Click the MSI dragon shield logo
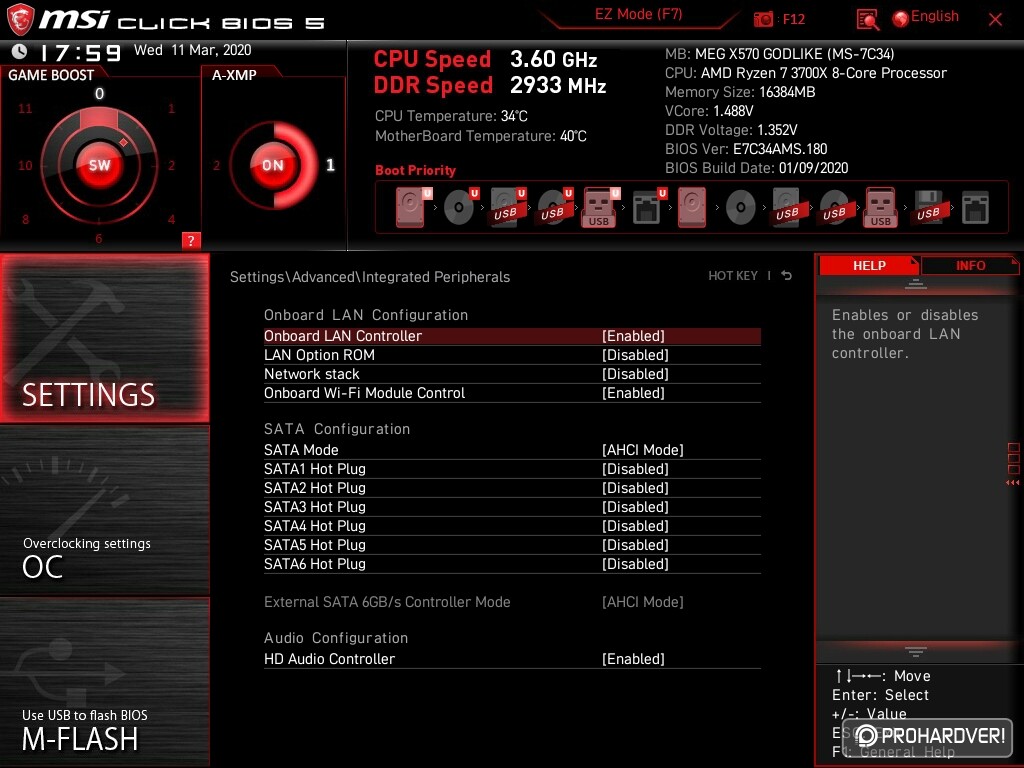1024x768 pixels. 20,20
